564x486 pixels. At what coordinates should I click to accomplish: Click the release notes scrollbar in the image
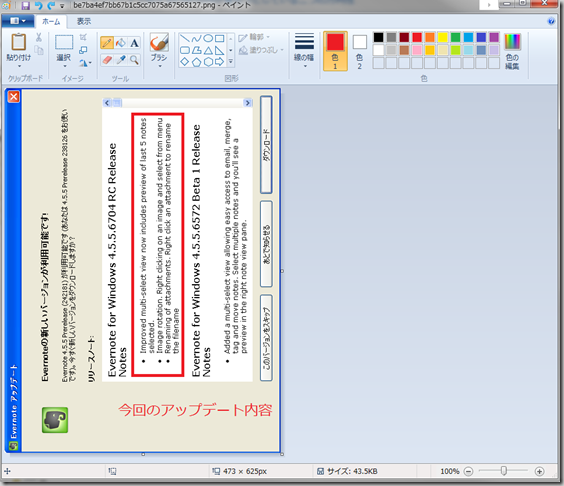click(x=177, y=103)
